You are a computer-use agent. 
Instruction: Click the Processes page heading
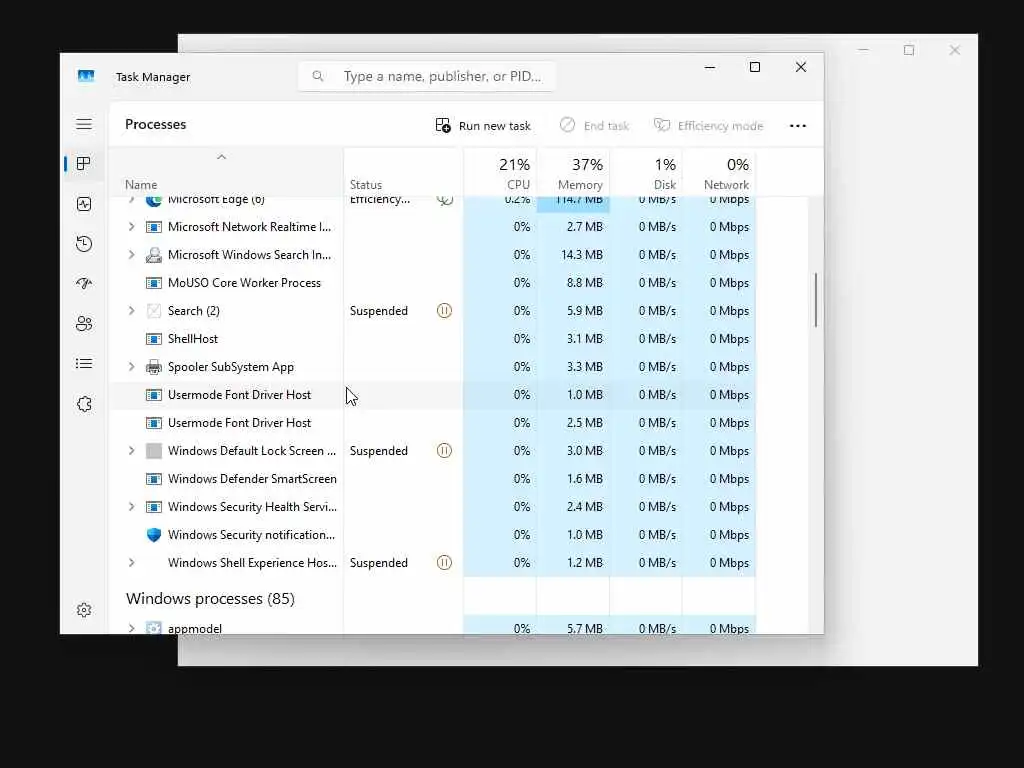pyautogui.click(x=155, y=124)
